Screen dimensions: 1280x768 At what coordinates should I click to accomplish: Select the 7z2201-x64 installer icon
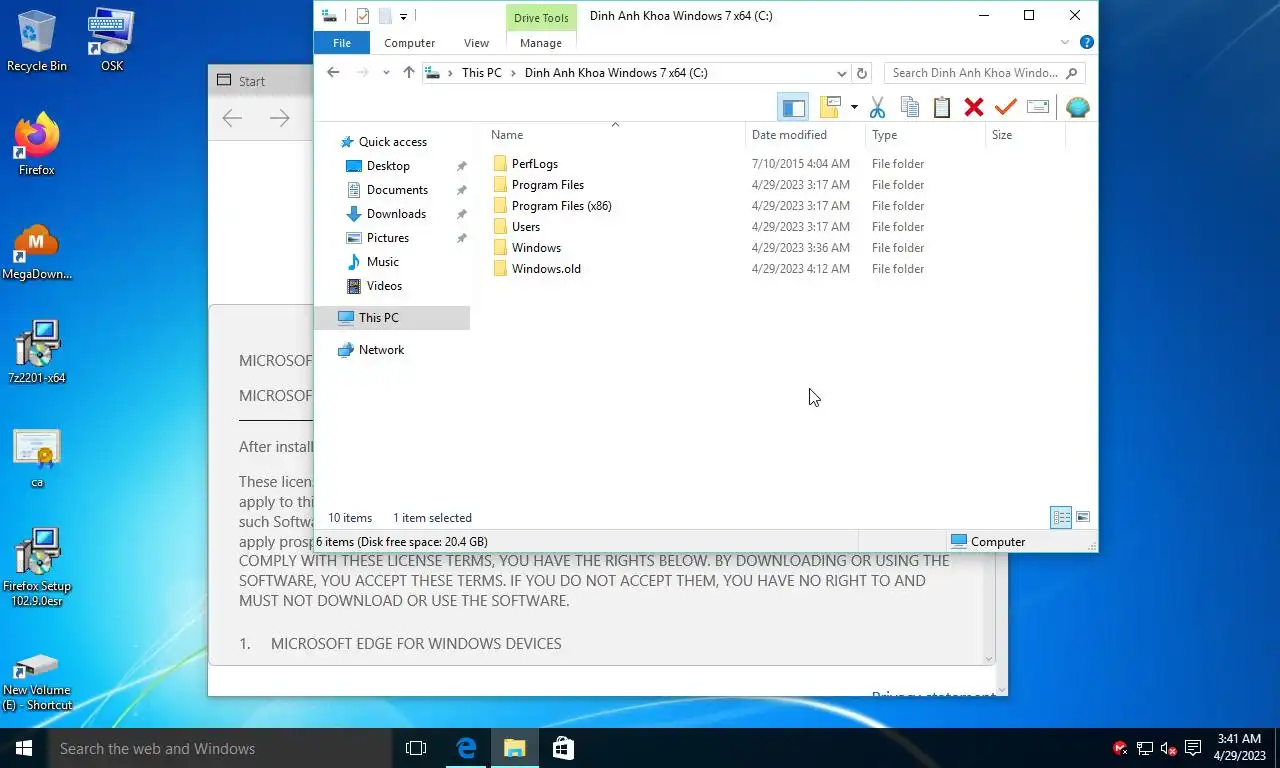(x=37, y=352)
